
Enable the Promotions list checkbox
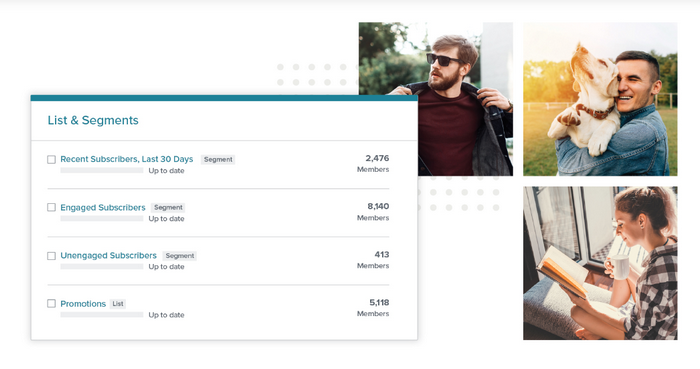[x=51, y=303]
